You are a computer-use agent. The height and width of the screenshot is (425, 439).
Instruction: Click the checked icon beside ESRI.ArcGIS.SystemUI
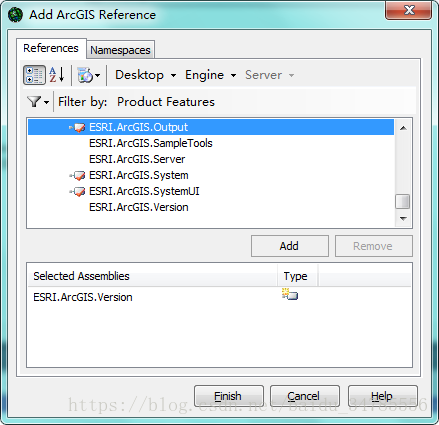pos(78,191)
